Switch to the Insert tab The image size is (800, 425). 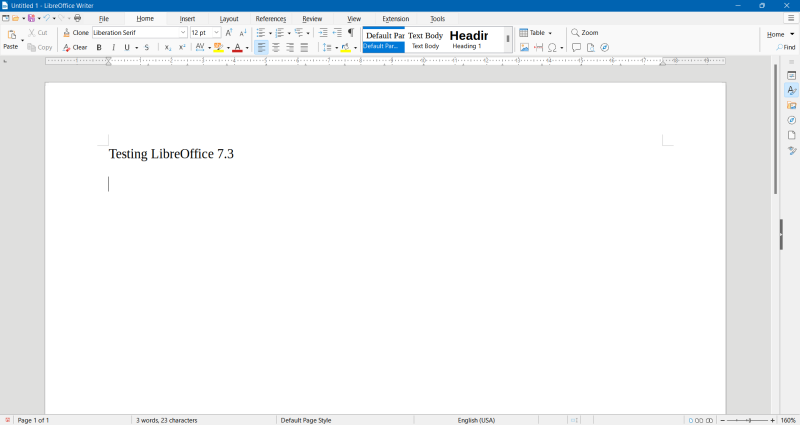click(187, 19)
